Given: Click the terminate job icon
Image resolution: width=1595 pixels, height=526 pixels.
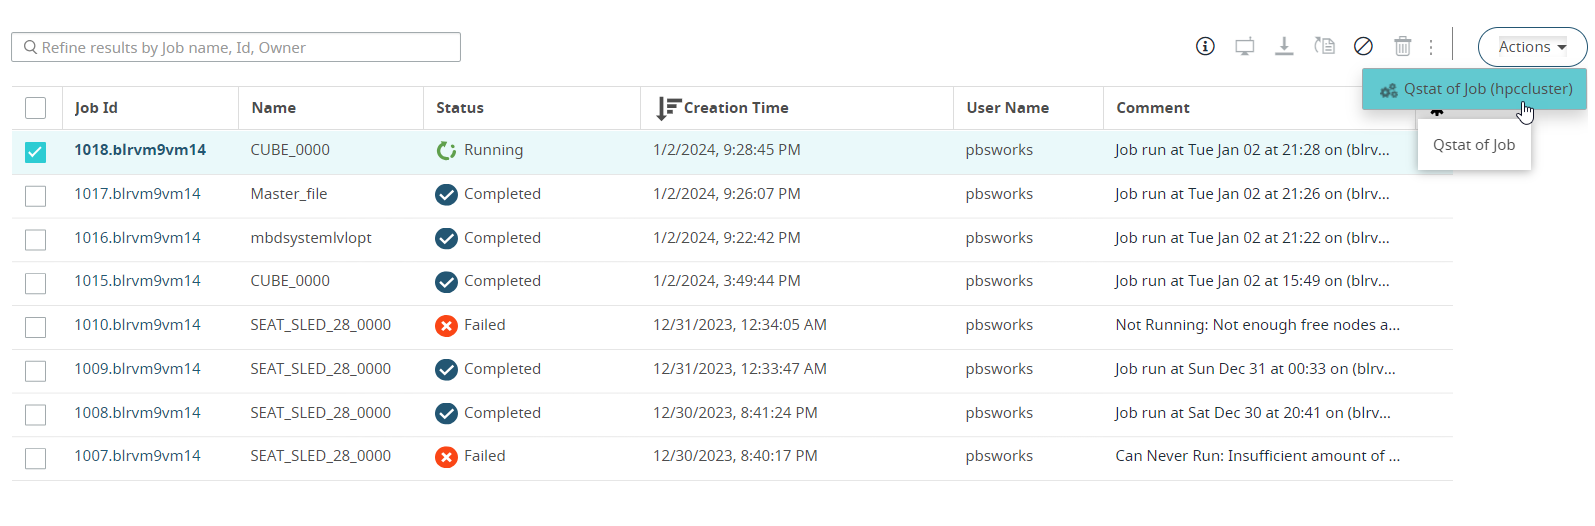Looking at the screenshot, I should coord(1363,46).
